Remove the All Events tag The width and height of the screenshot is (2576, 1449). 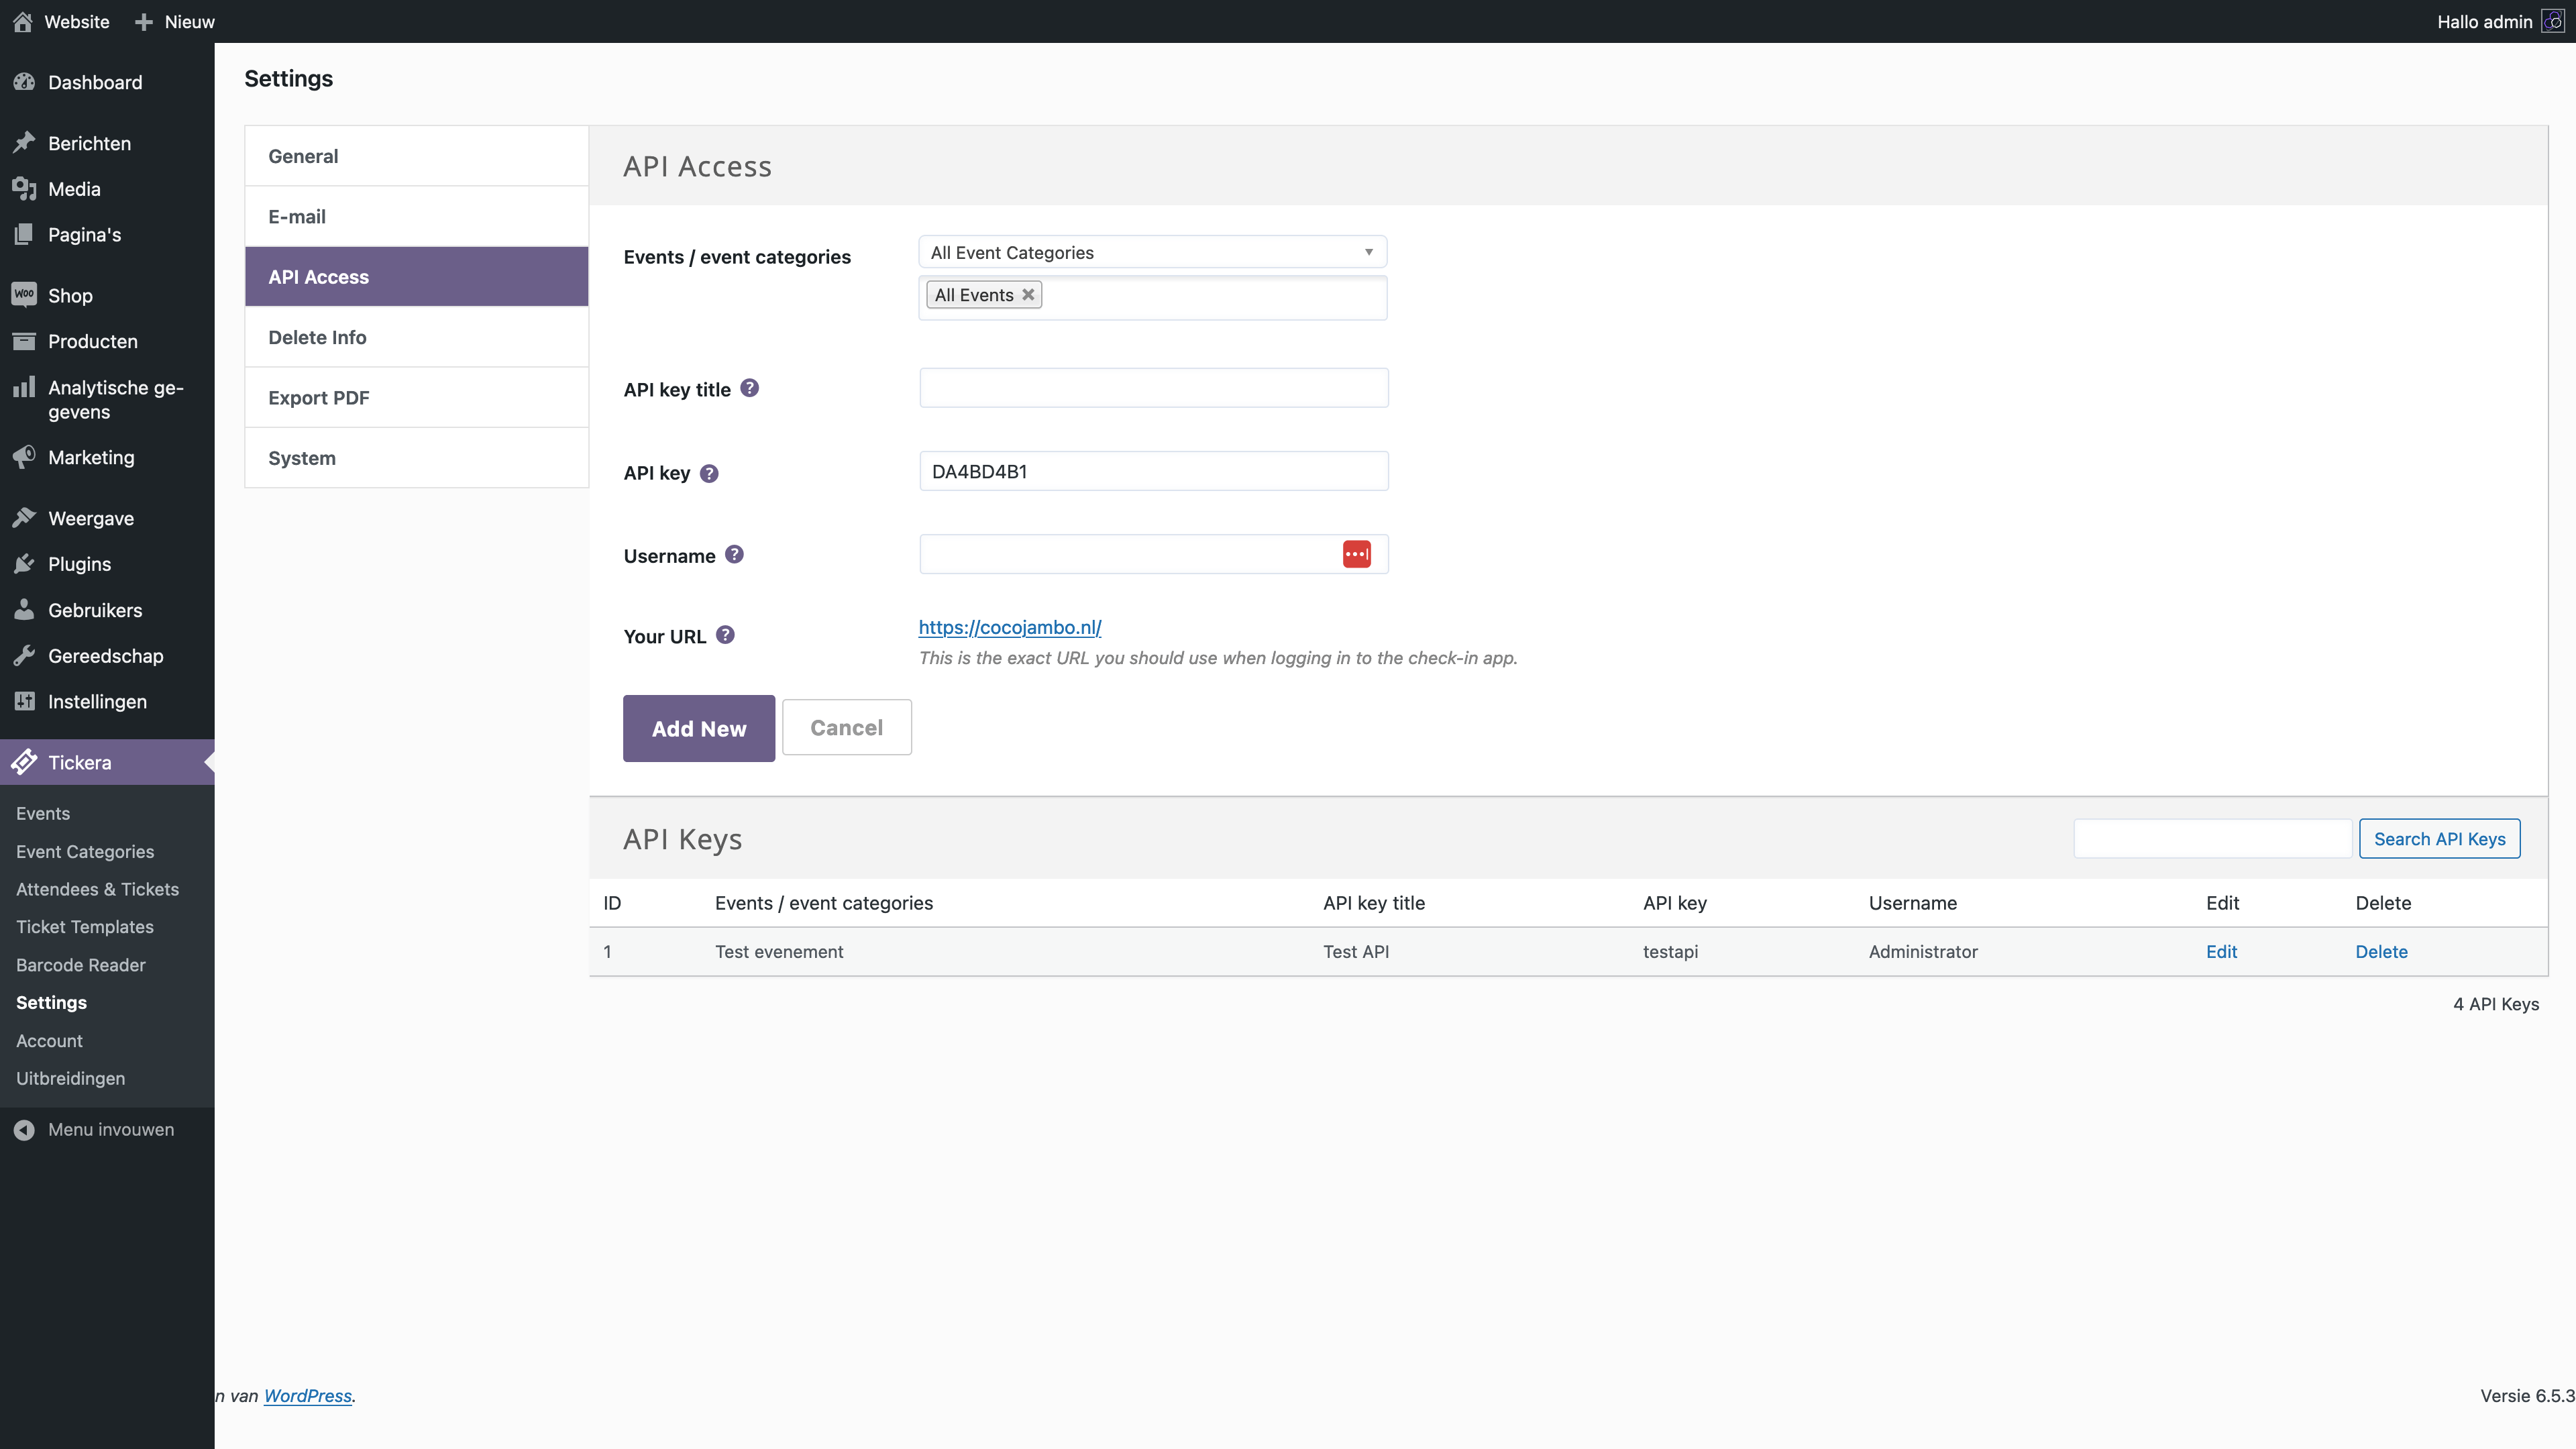pyautogui.click(x=1027, y=295)
